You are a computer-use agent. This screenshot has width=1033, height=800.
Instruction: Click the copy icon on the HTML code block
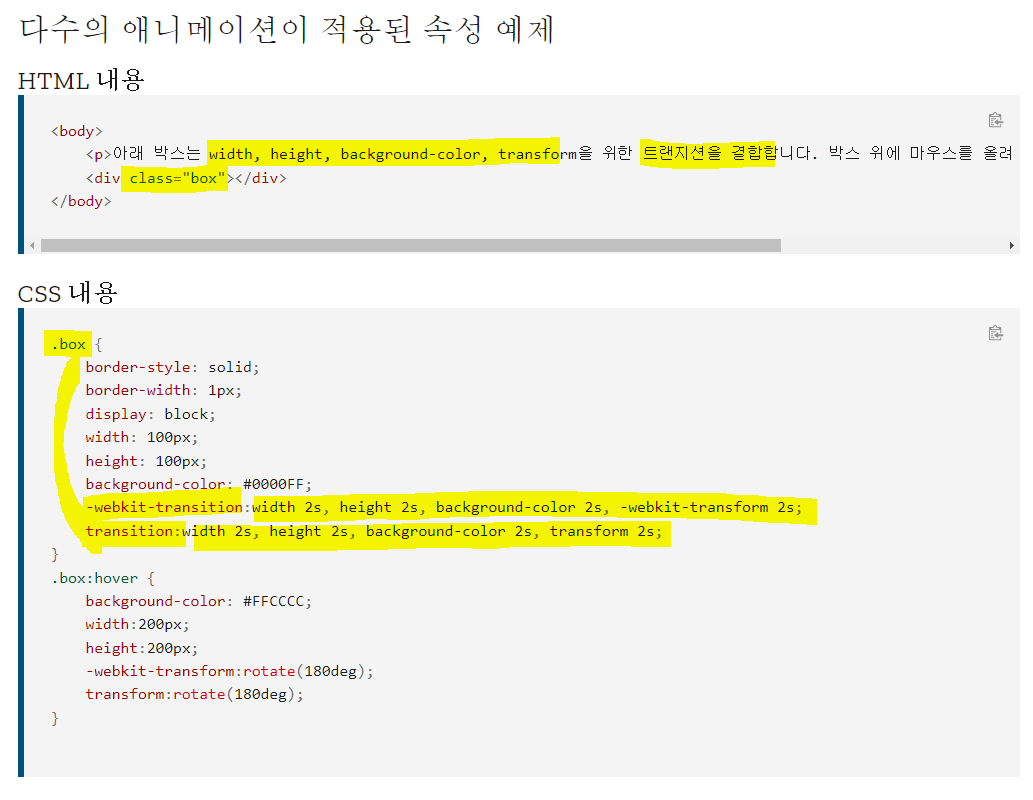[995, 119]
